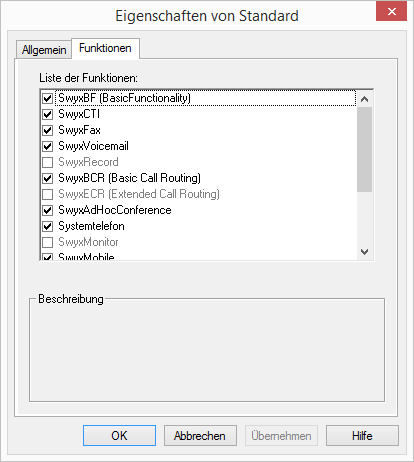
Task: Click the list scroll down arrow
Action: [364, 252]
